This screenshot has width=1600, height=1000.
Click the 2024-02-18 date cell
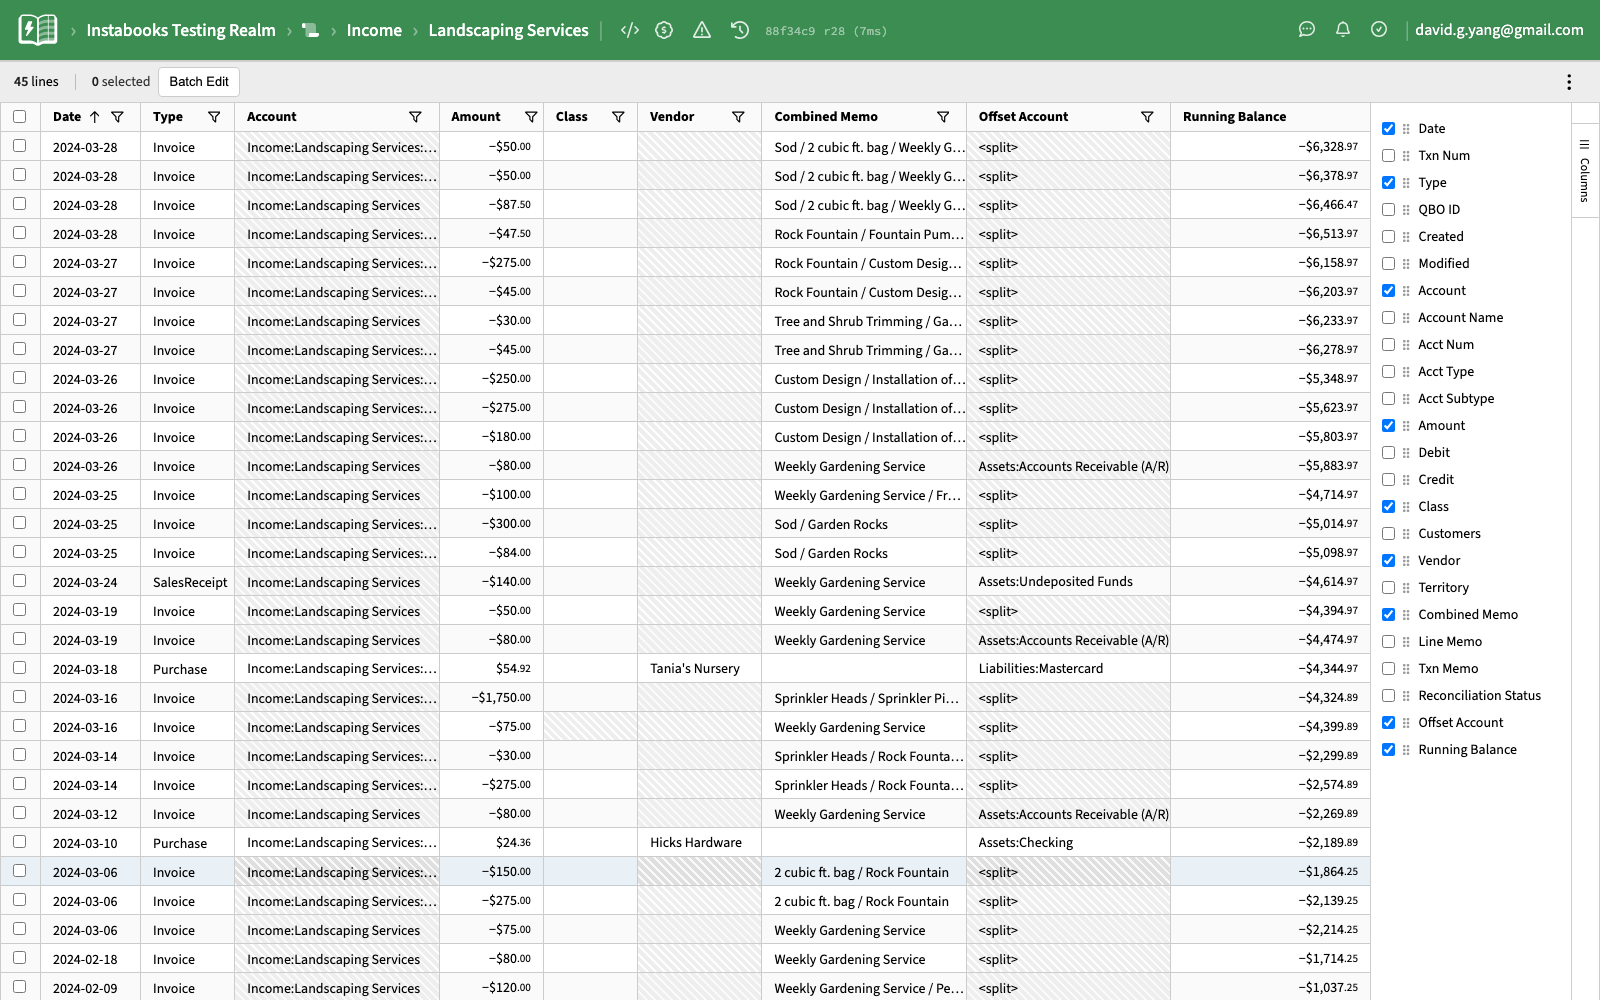coord(91,959)
